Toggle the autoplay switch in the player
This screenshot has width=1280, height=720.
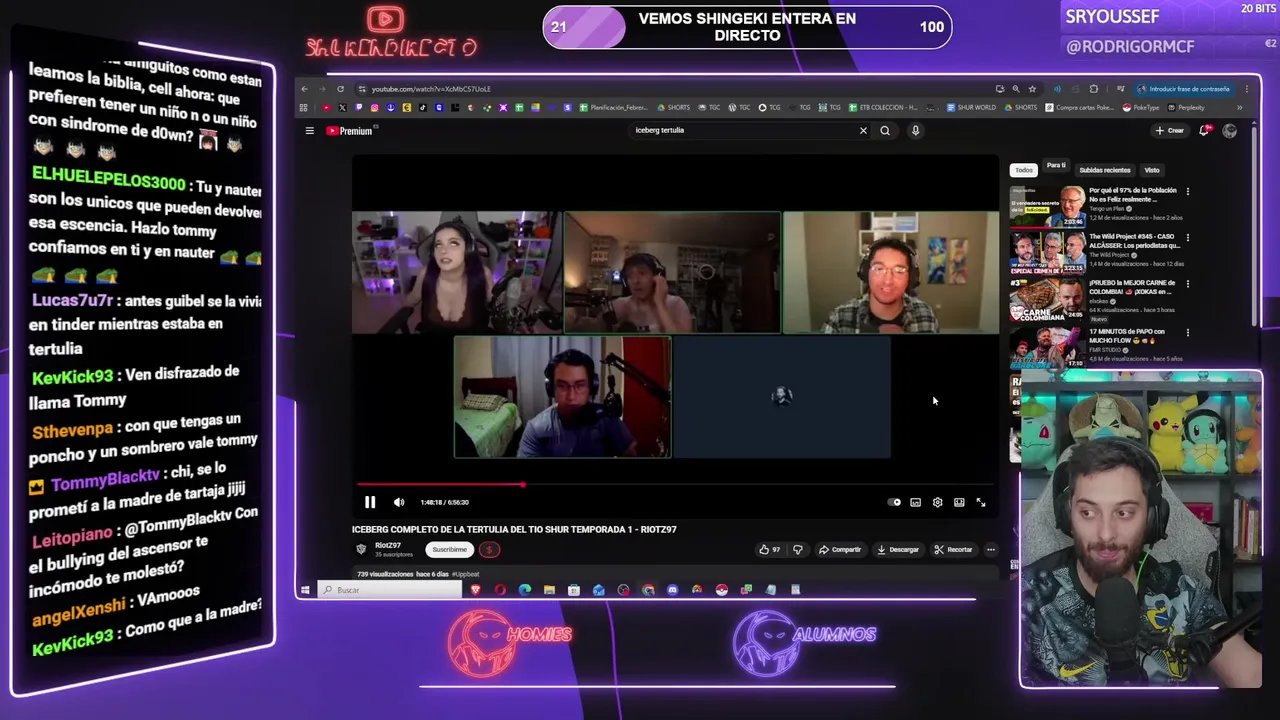[894, 502]
